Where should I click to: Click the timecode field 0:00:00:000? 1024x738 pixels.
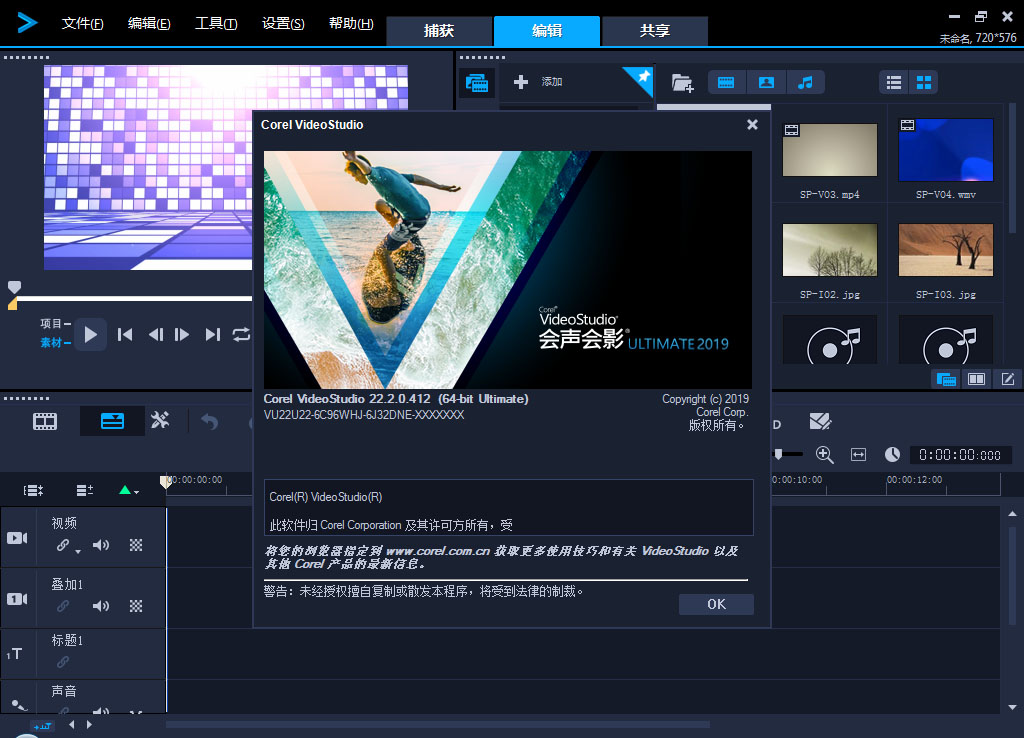[959, 455]
